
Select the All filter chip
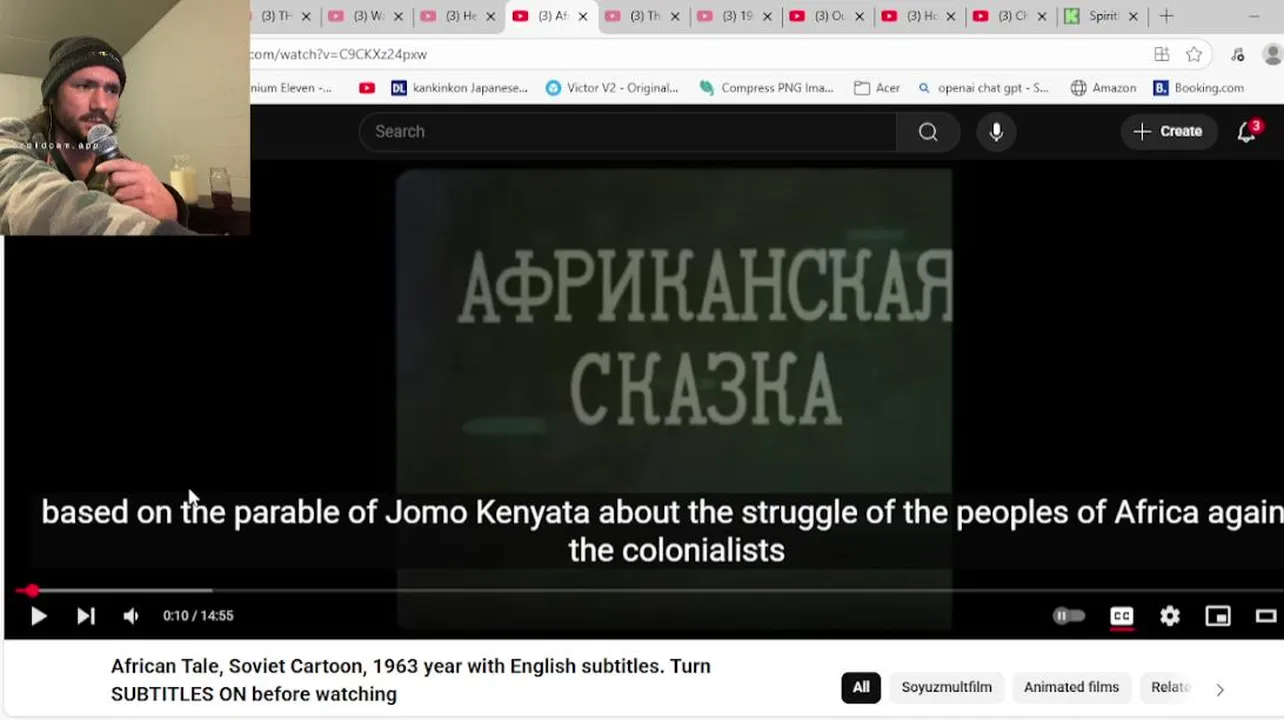[861, 687]
